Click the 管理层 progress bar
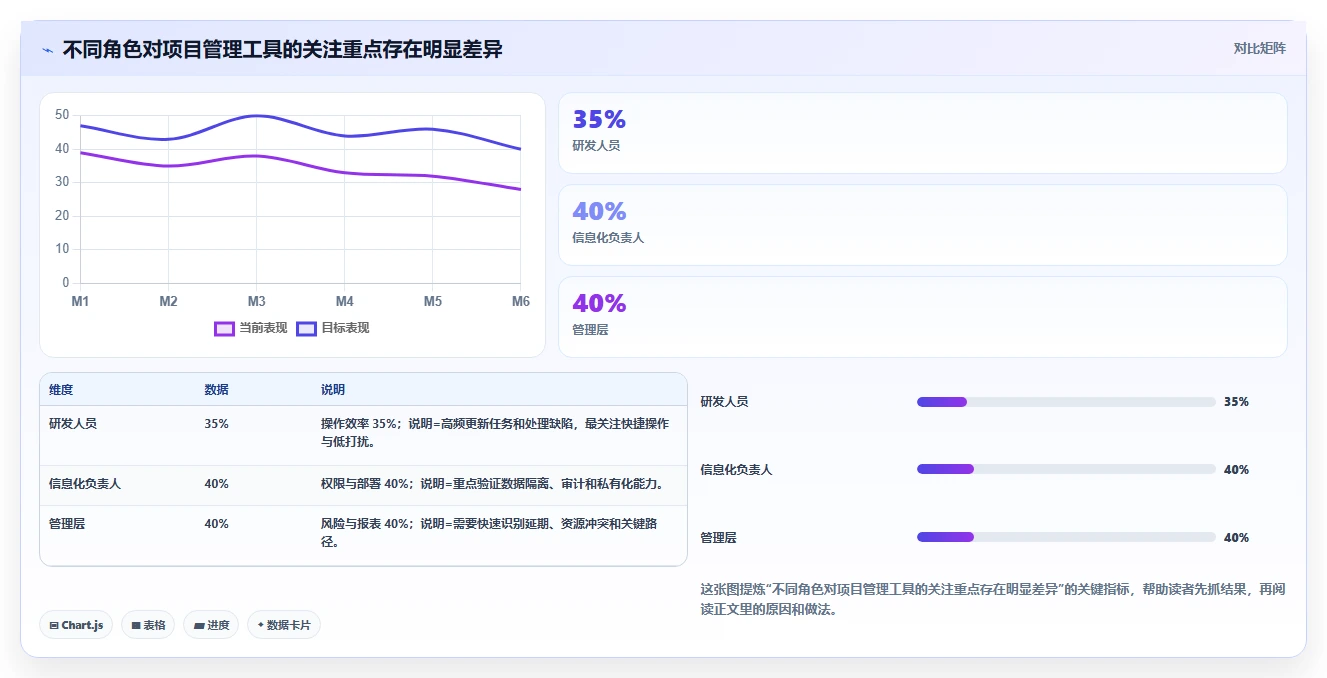The image size is (1327, 678). [x=1066, y=537]
